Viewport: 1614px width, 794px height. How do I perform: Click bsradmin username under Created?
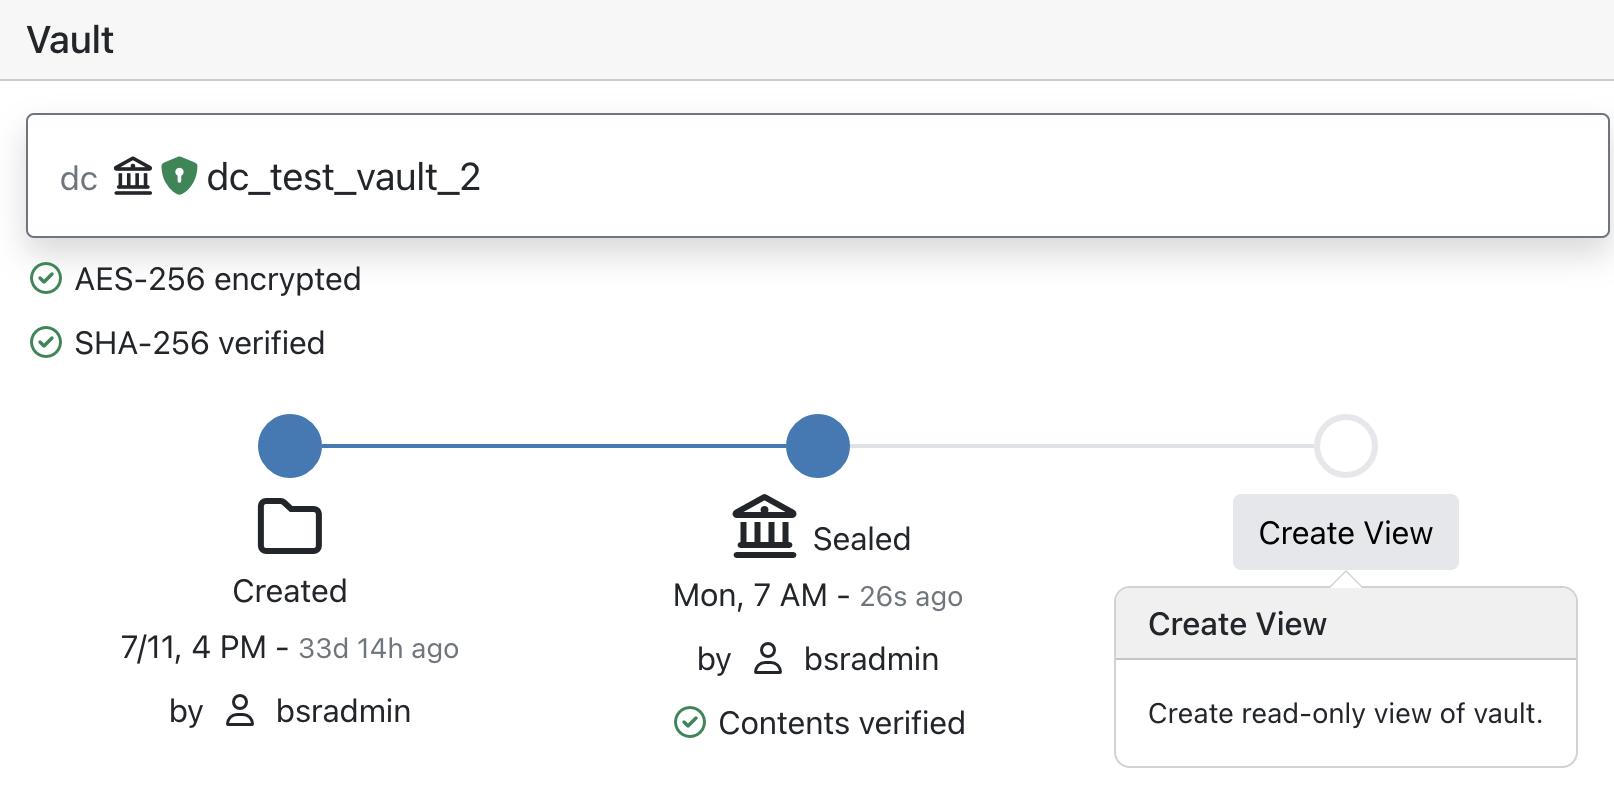(x=343, y=711)
